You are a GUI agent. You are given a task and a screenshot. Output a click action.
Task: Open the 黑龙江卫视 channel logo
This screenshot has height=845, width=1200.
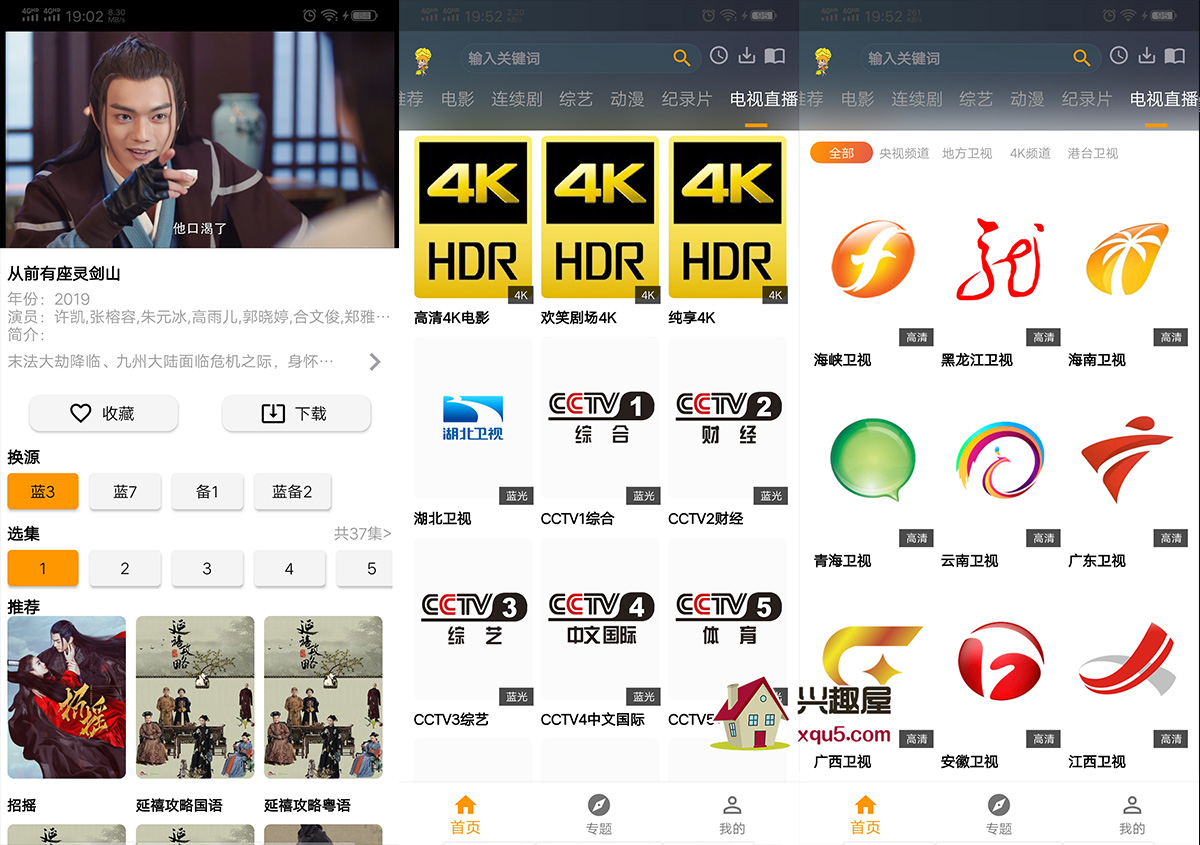pyautogui.click(x=1000, y=262)
